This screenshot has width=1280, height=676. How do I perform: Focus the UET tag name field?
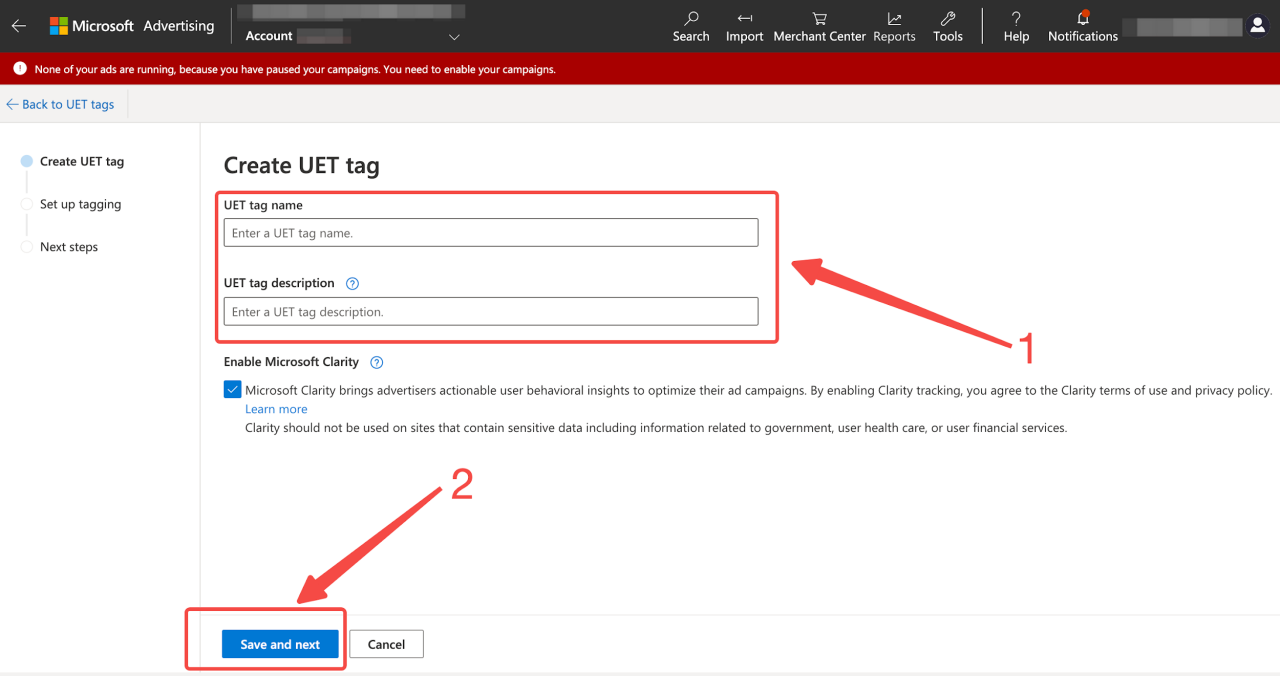coord(491,233)
